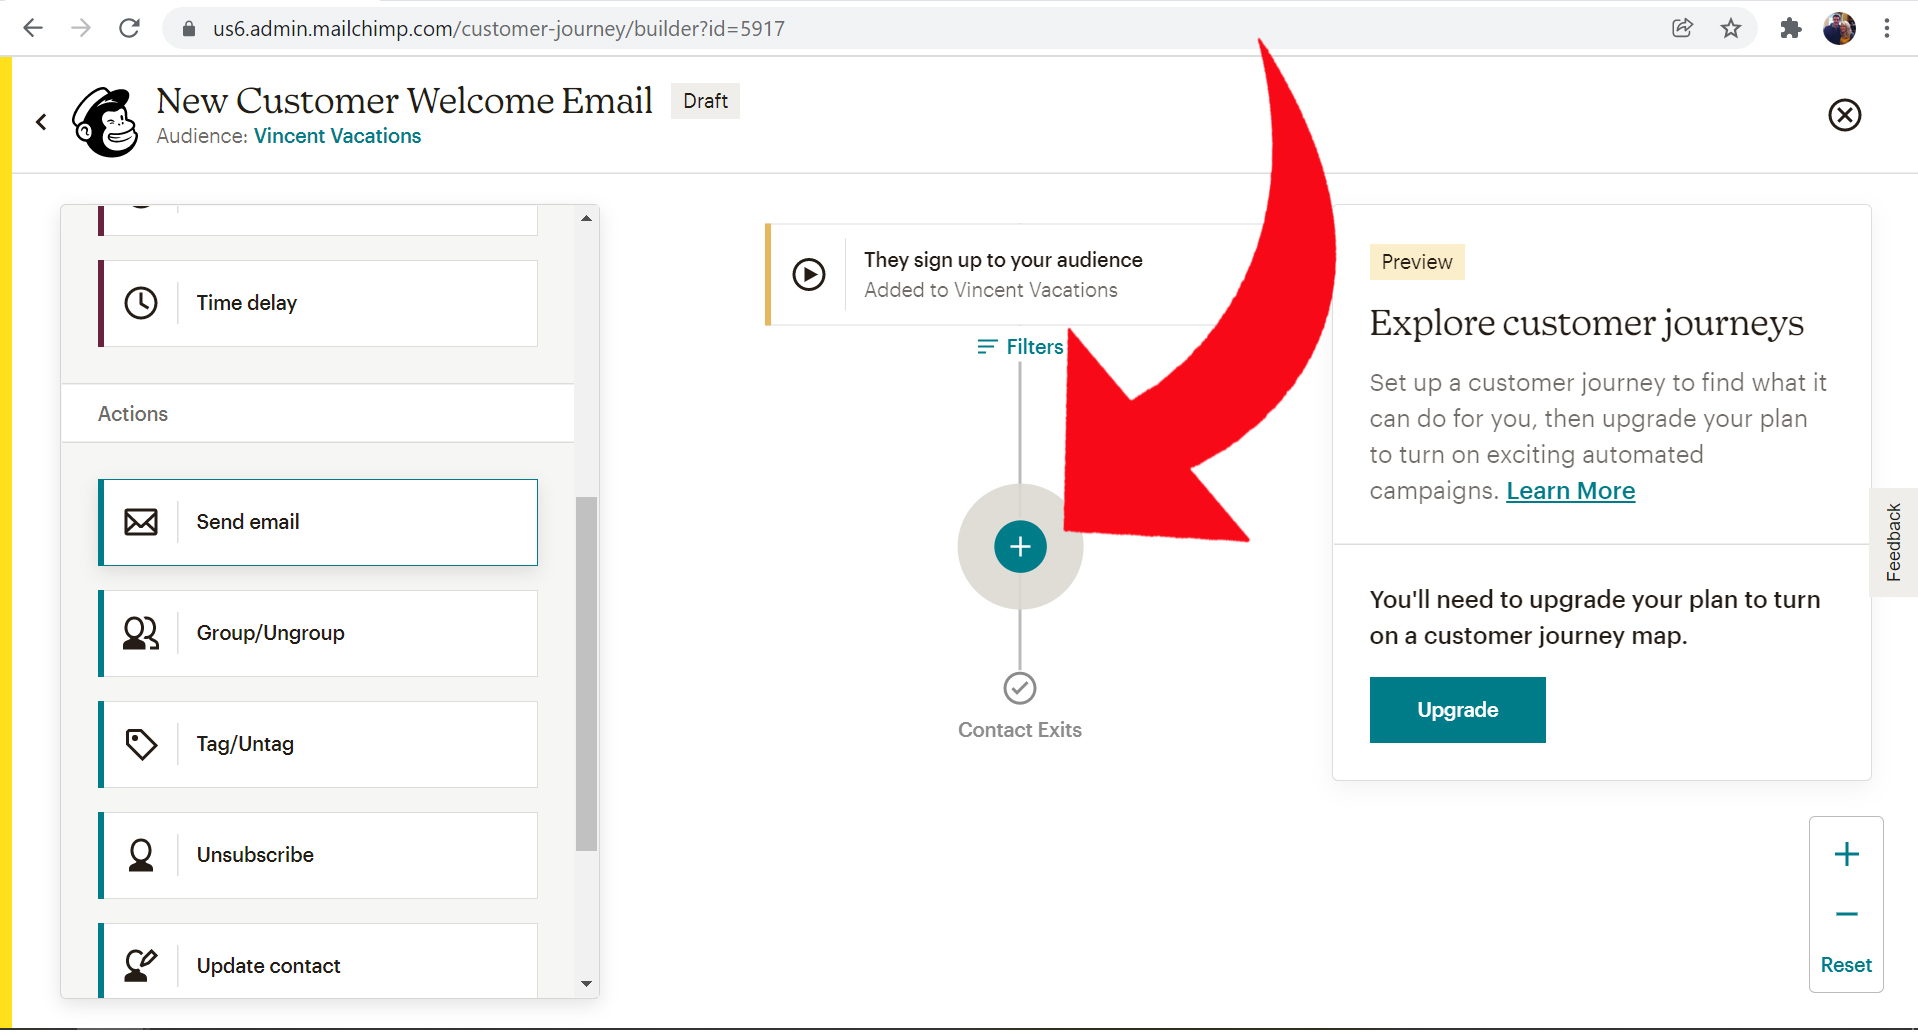Open the Chrome profile avatar
This screenshot has height=1035, width=1918.
[1839, 28]
